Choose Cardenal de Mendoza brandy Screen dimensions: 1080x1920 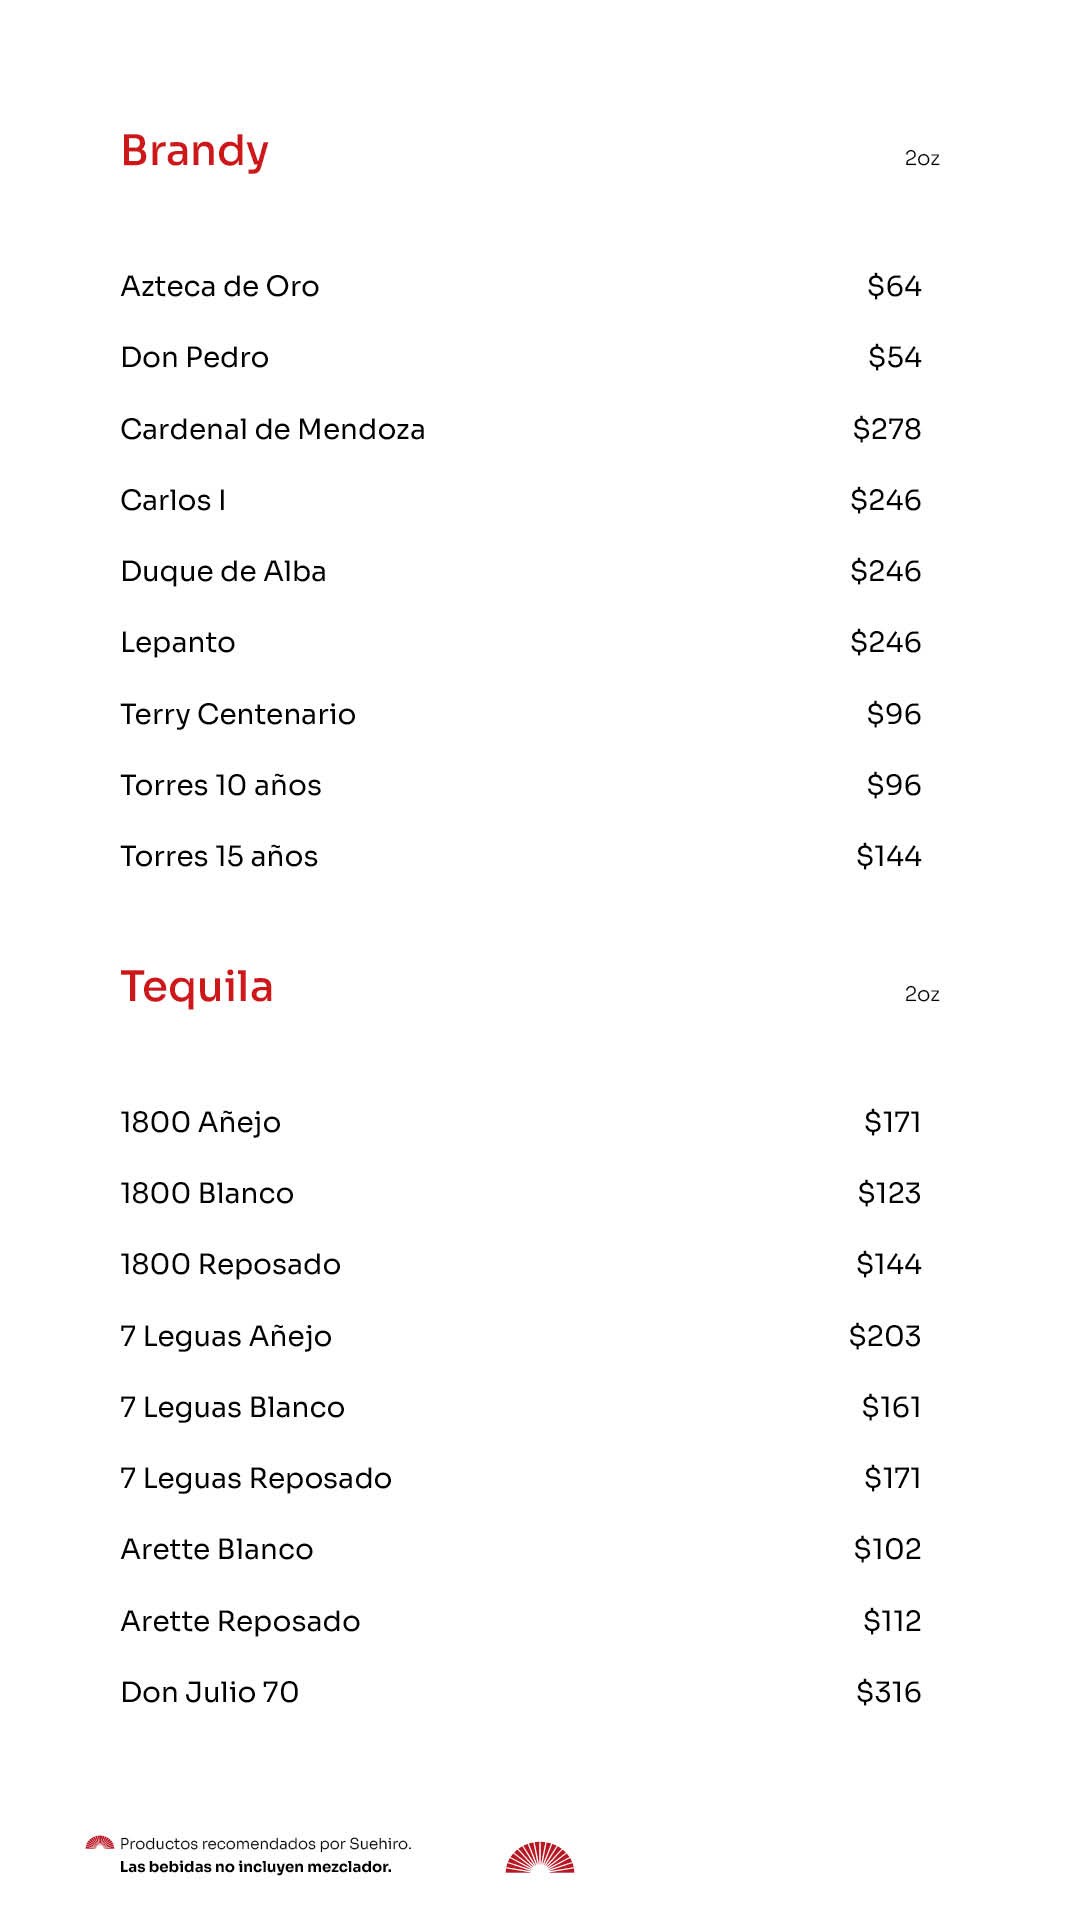click(x=273, y=430)
